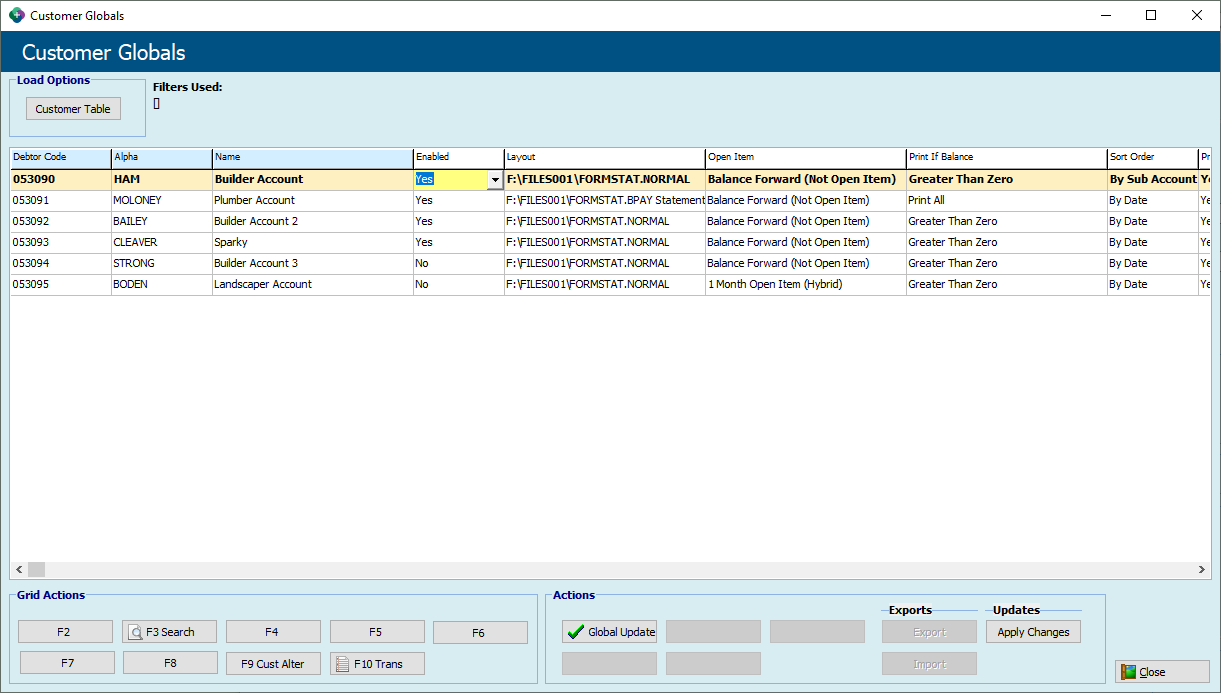Click the F2 grid action button
Screen dimensions: 1221x693
point(64,632)
